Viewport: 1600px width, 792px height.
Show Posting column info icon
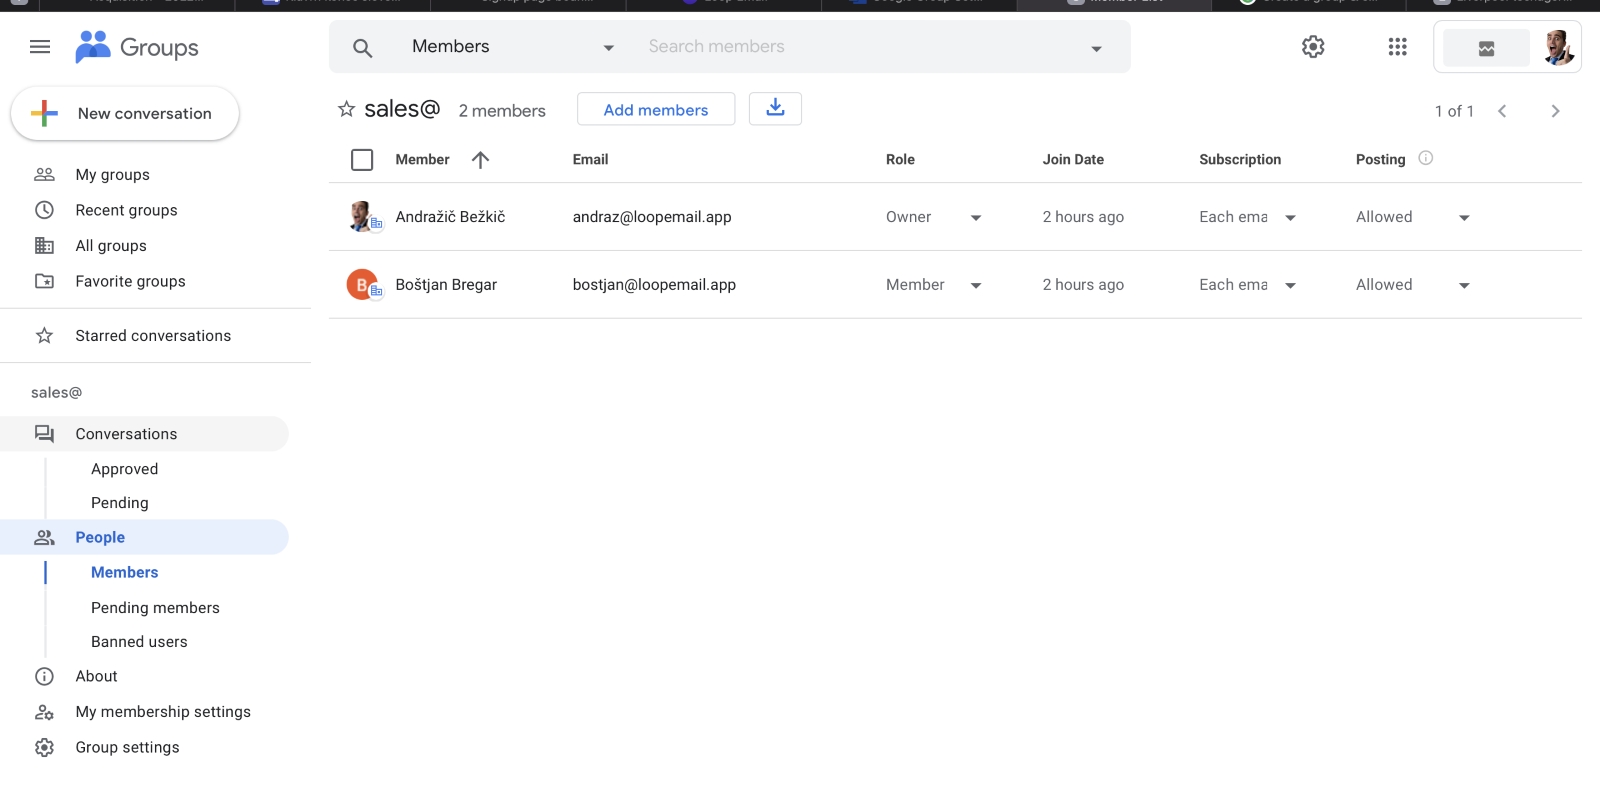click(1426, 158)
